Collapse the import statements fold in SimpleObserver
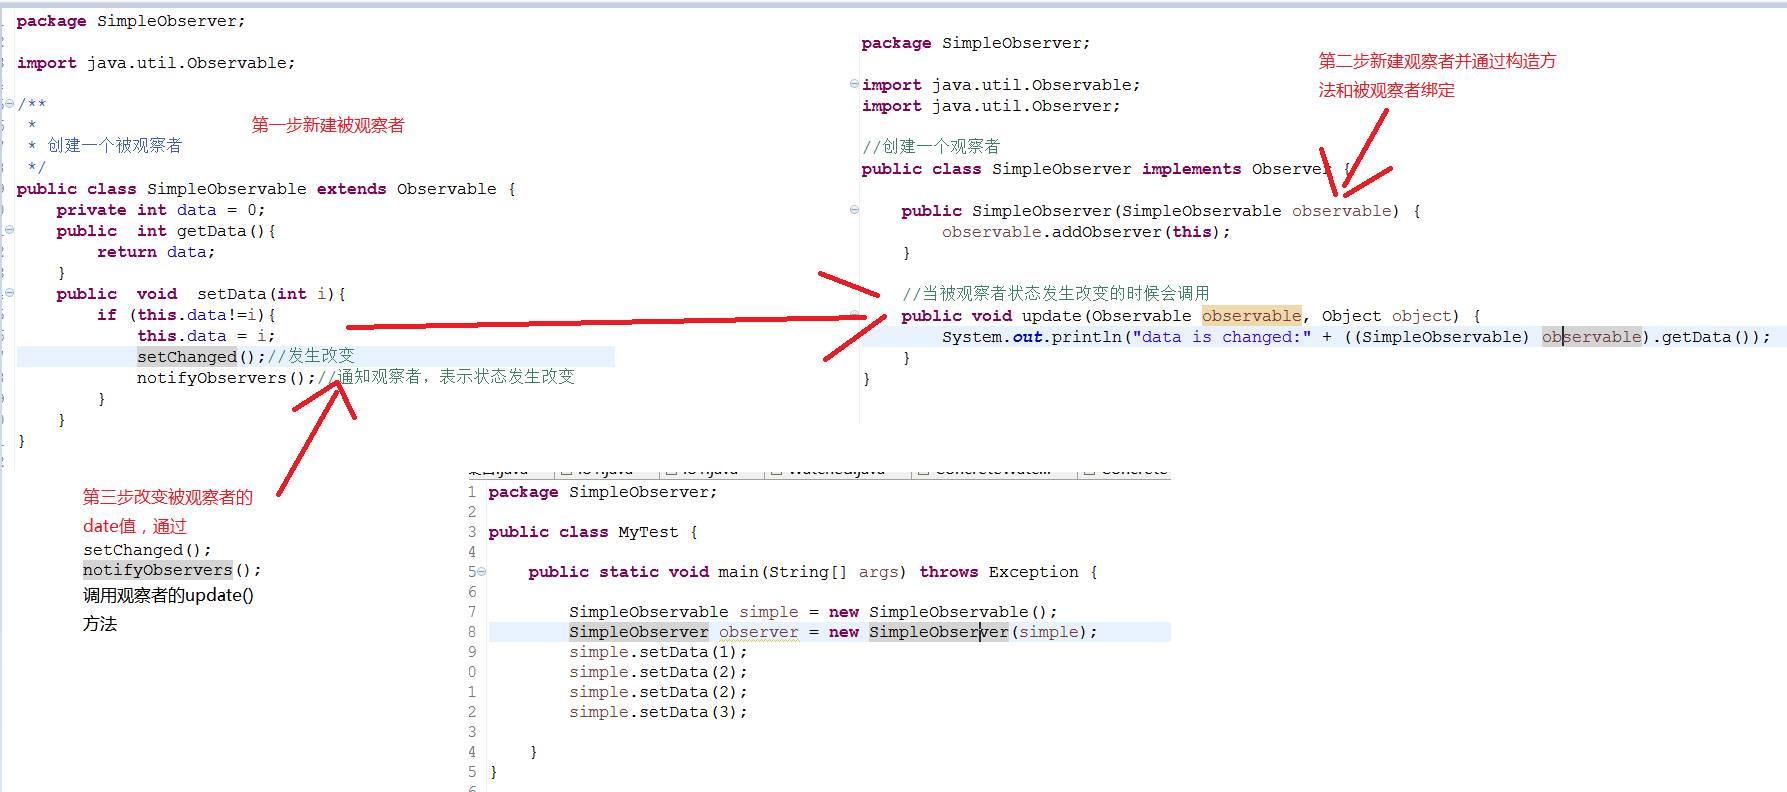The image size is (1787, 792). click(x=854, y=84)
